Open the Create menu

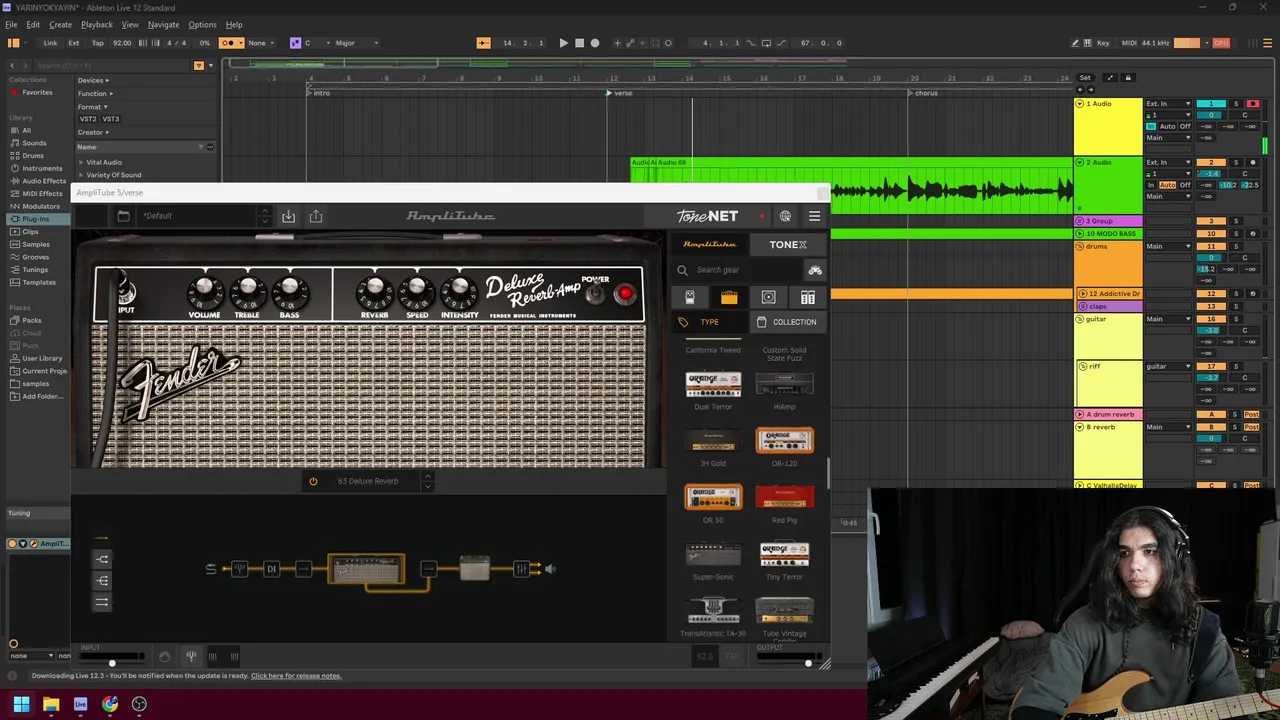[x=60, y=24]
